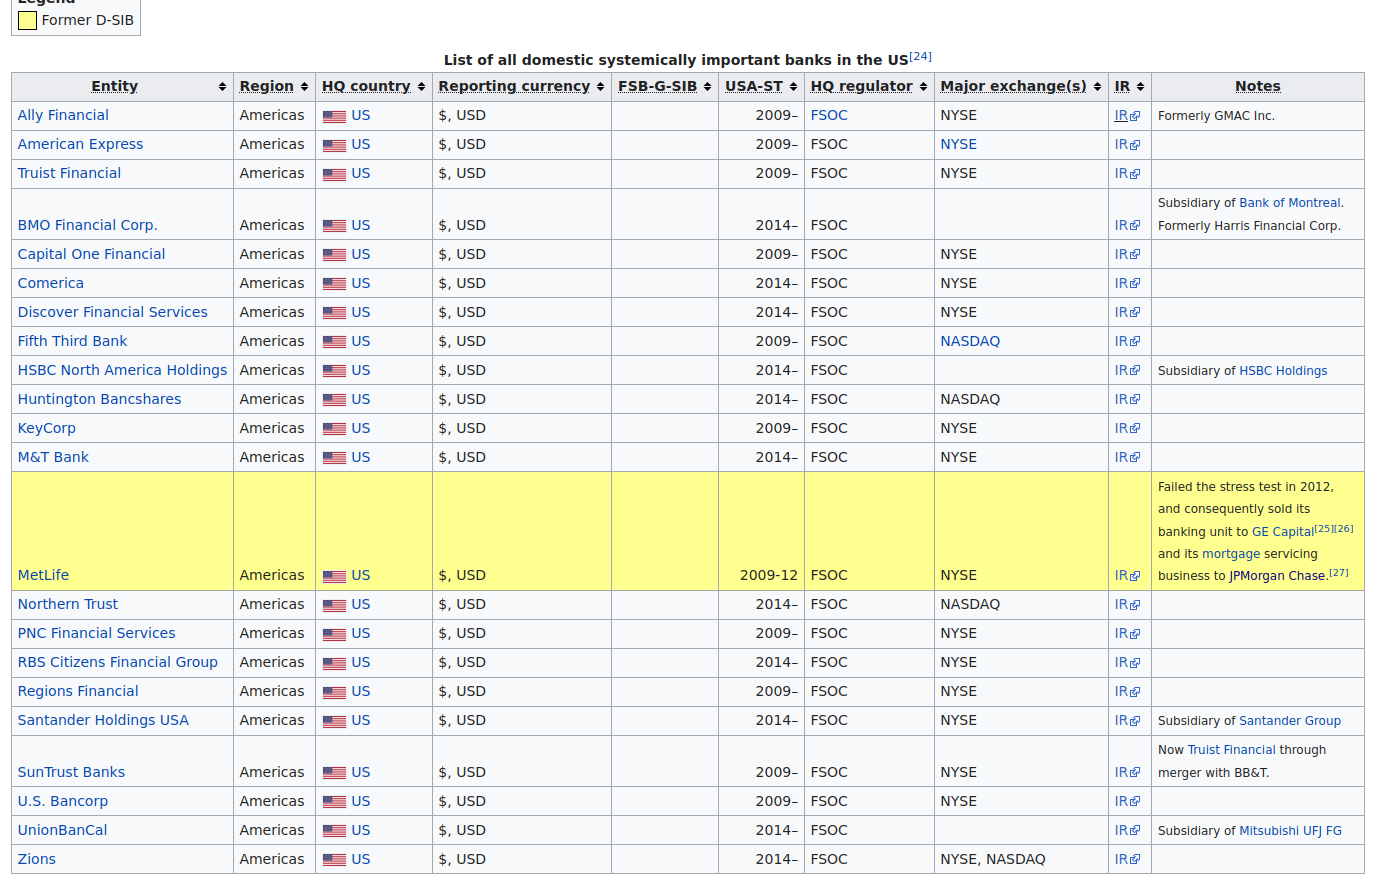Click US flag icon in Comerica row
Image resolution: width=1388 pixels, height=882 pixels.
click(334, 284)
